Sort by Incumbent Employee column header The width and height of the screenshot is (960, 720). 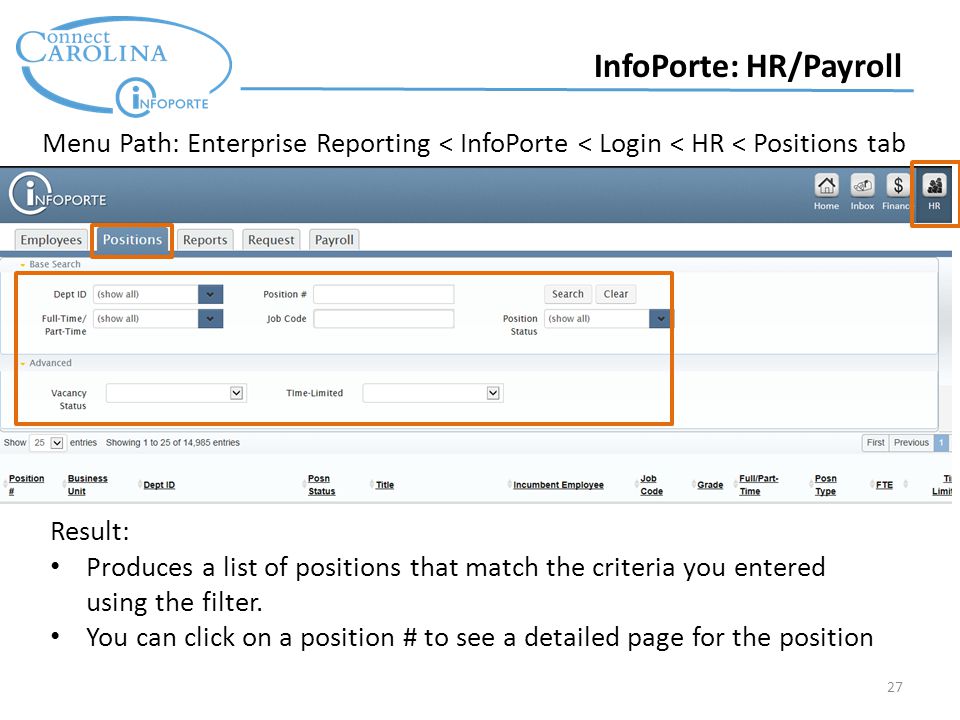click(558, 485)
